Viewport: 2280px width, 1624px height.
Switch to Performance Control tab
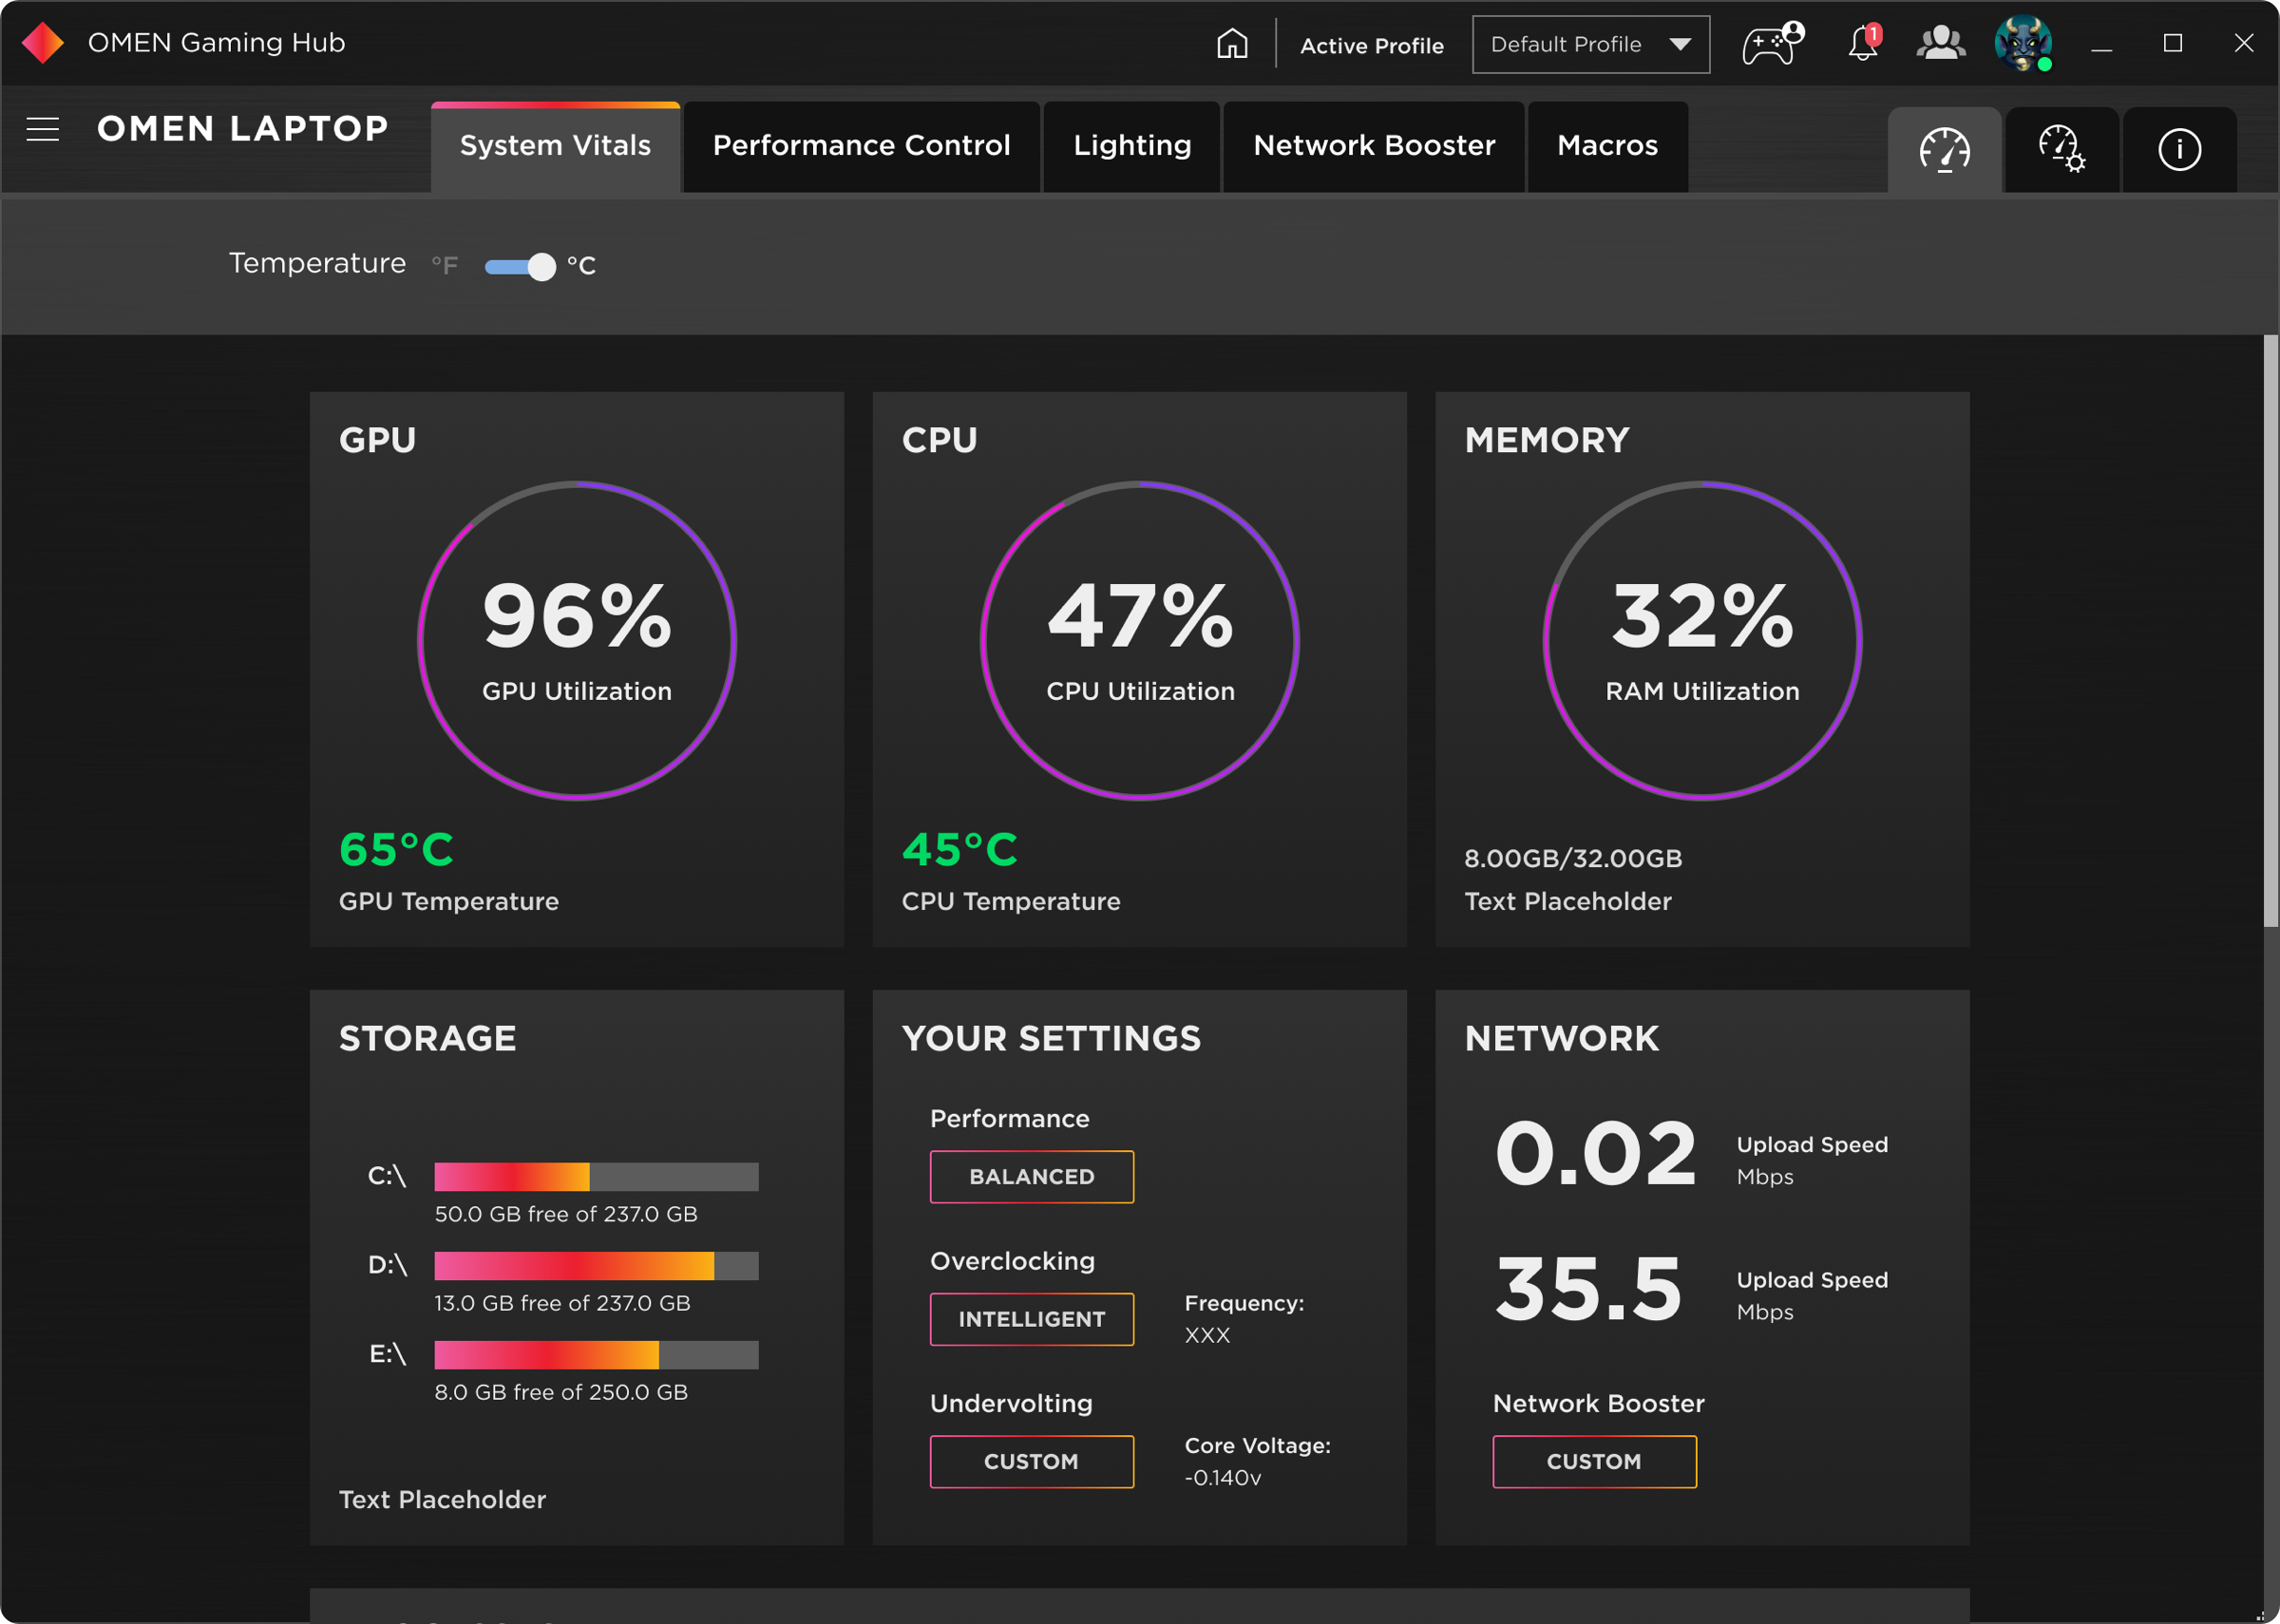(861, 146)
